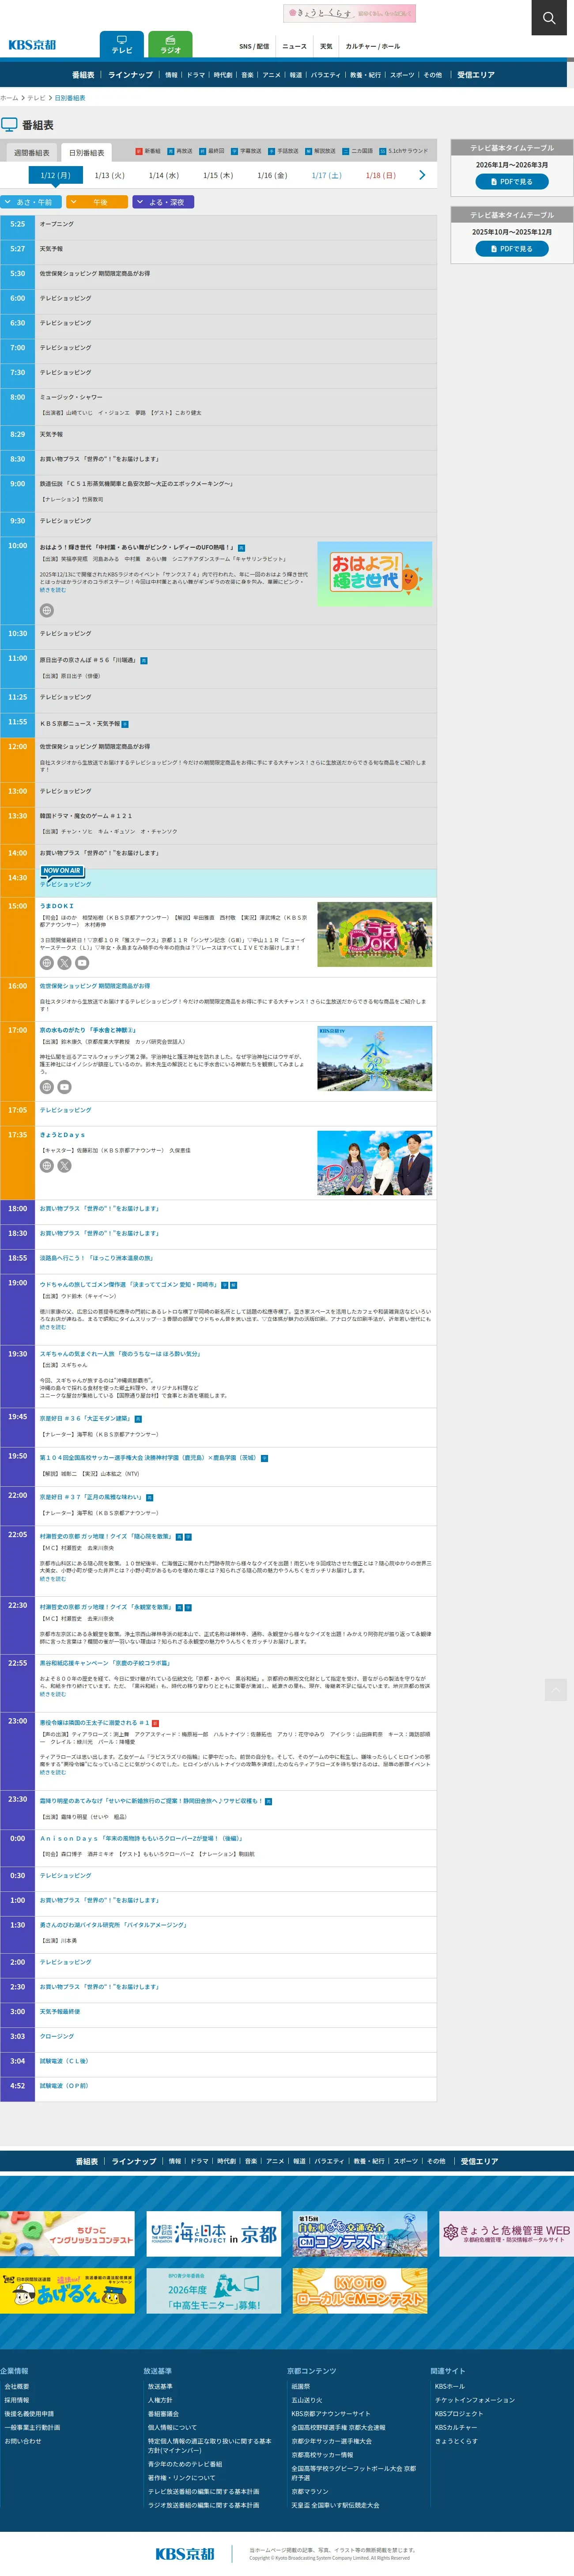
Task: Open the search magnifier icon
Action: (x=548, y=18)
